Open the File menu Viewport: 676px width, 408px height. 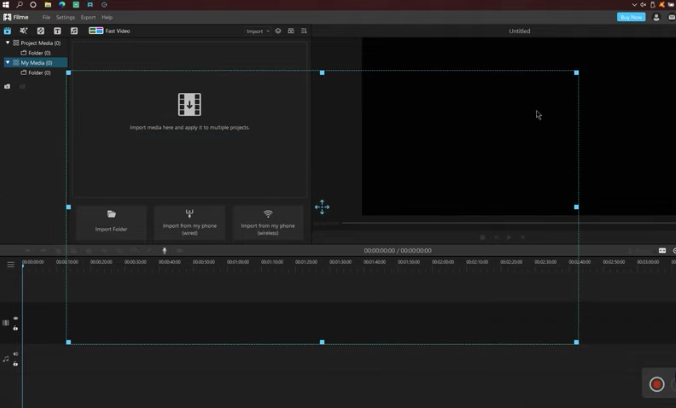pyautogui.click(x=46, y=17)
